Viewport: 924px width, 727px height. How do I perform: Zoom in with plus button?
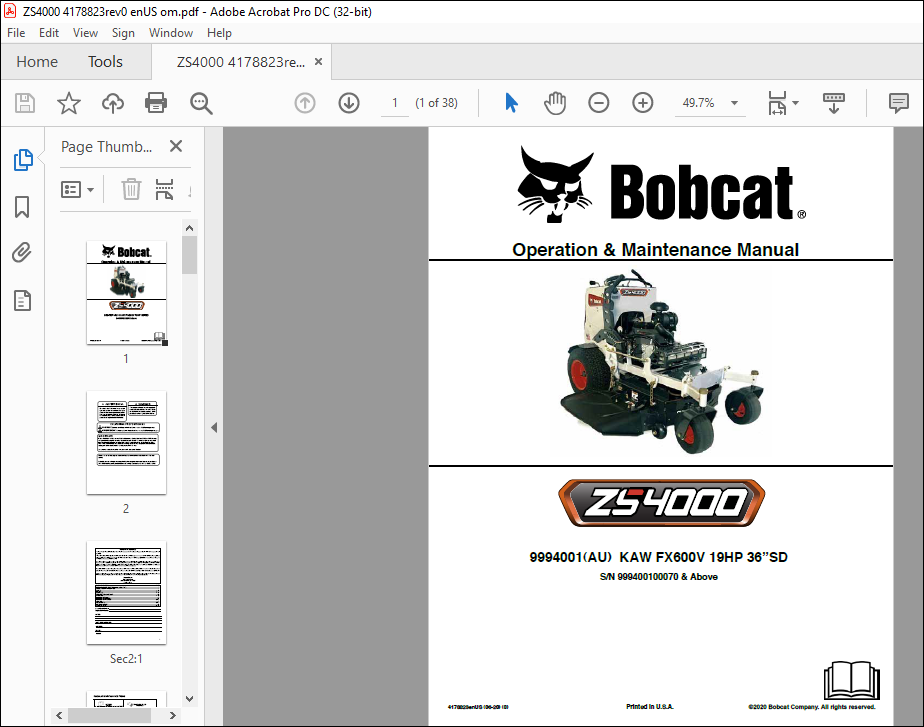pyautogui.click(x=642, y=103)
